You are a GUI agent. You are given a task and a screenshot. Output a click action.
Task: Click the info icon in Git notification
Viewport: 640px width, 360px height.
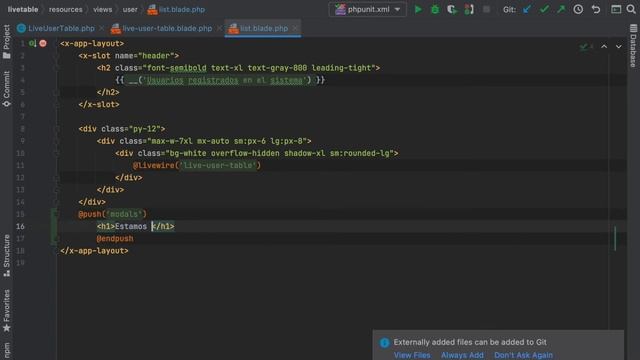click(384, 342)
